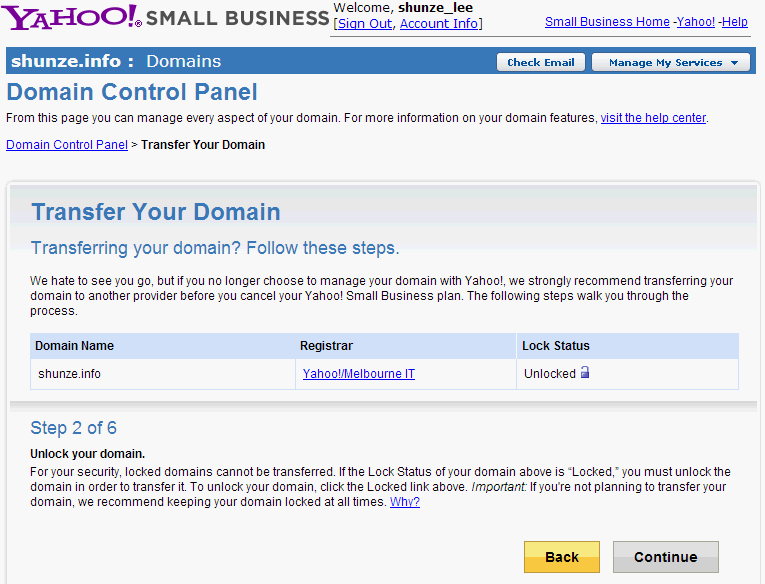Return to Domain Control Panel breadcrumb
765x584 pixels.
pos(67,145)
